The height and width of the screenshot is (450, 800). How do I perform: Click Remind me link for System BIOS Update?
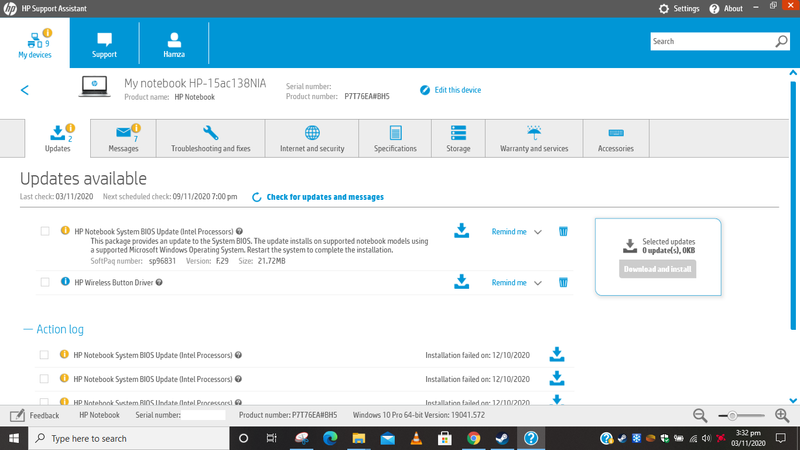point(509,232)
